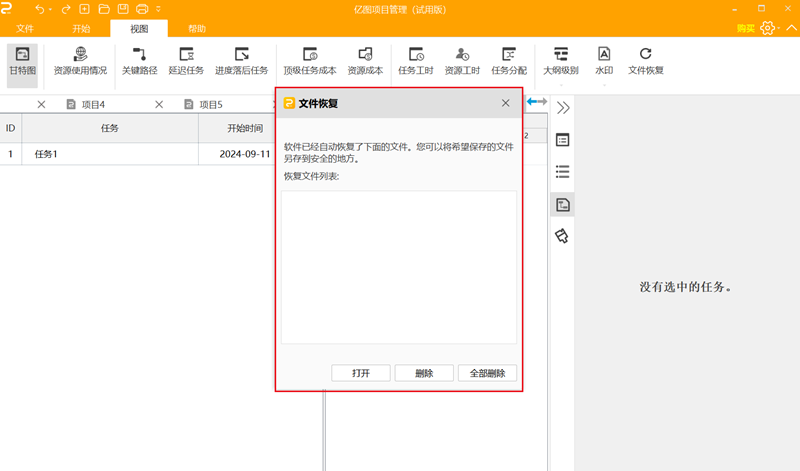Click inside the 恢复文件列表 list box
The height and width of the screenshot is (471, 800).
click(x=398, y=267)
